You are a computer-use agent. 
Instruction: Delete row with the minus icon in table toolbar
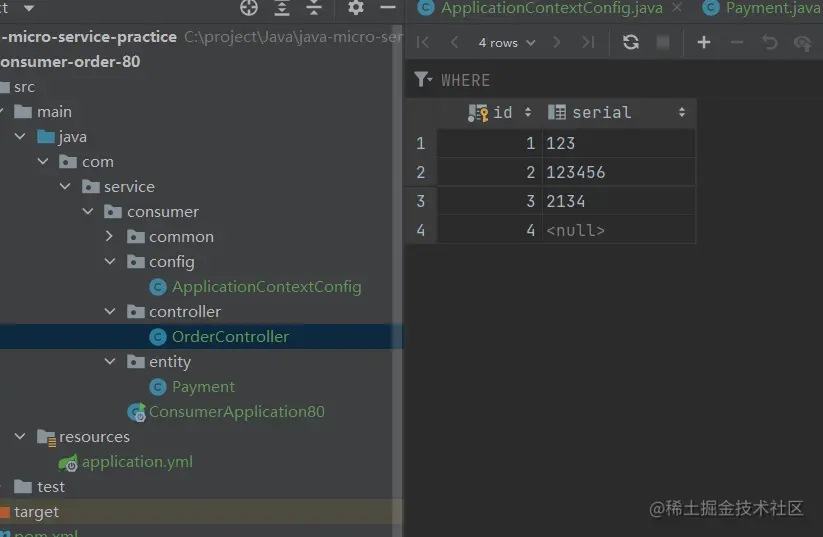point(737,42)
